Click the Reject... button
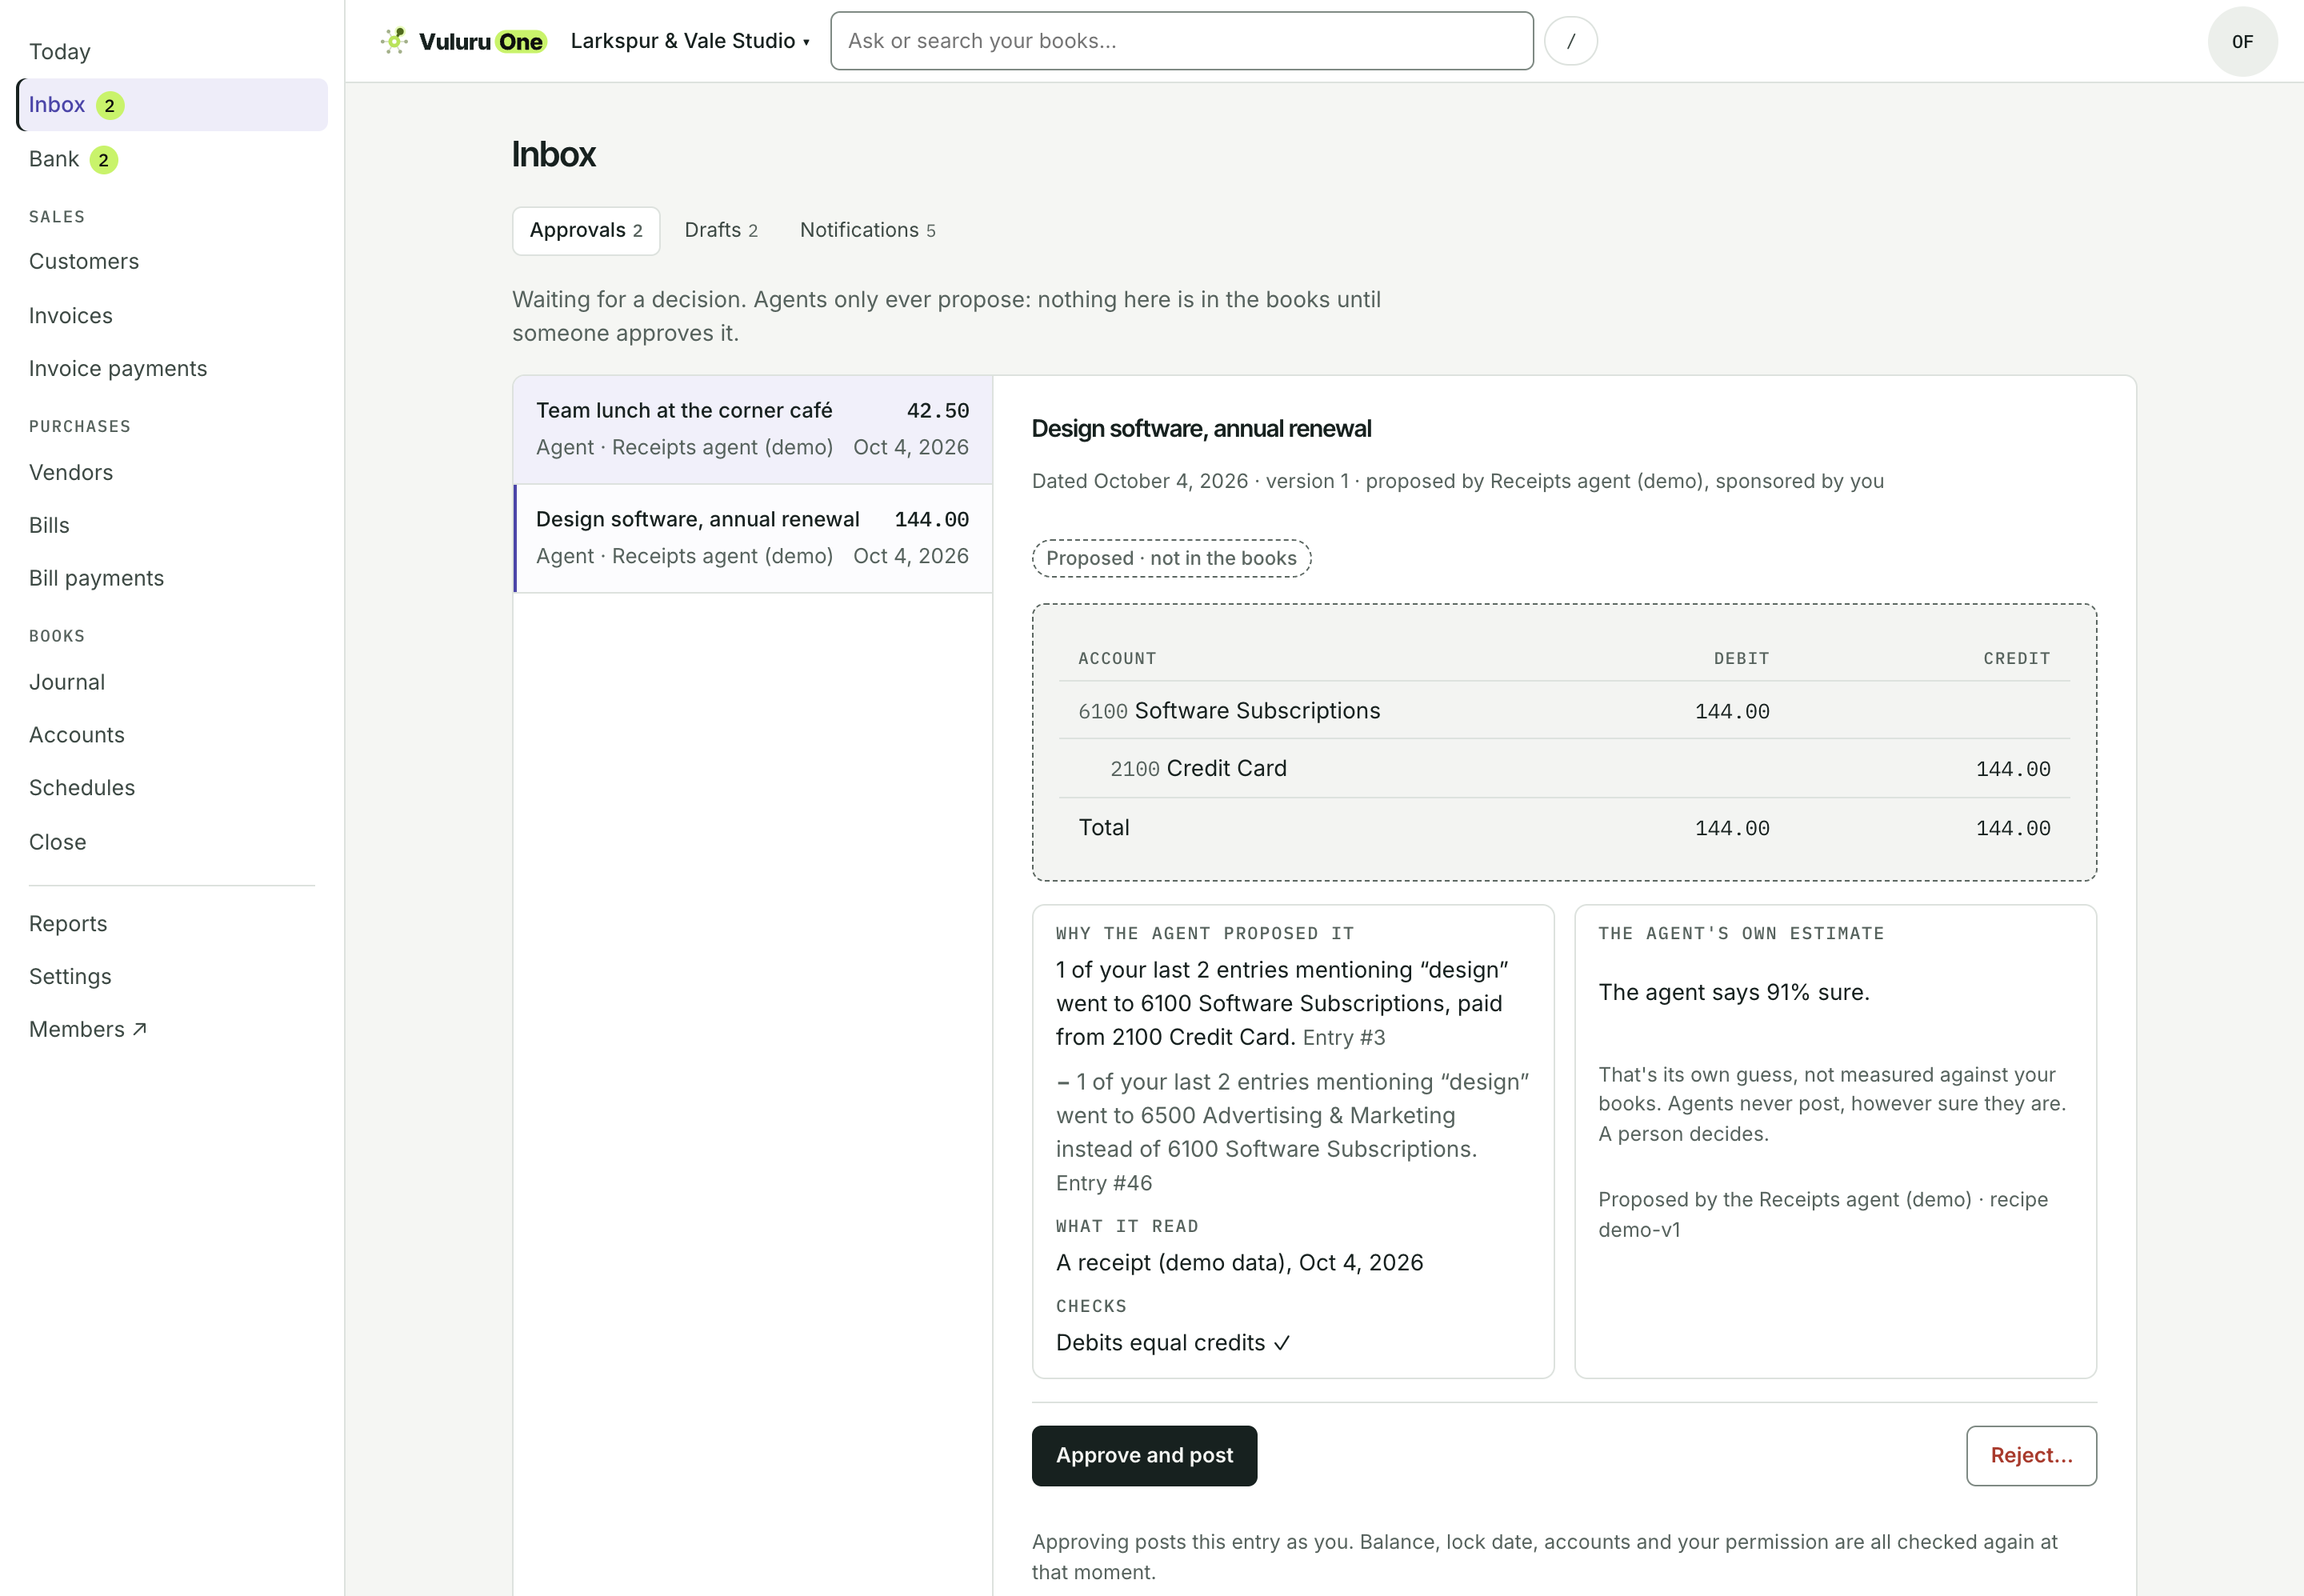The width and height of the screenshot is (2304, 1596). tap(2031, 1457)
